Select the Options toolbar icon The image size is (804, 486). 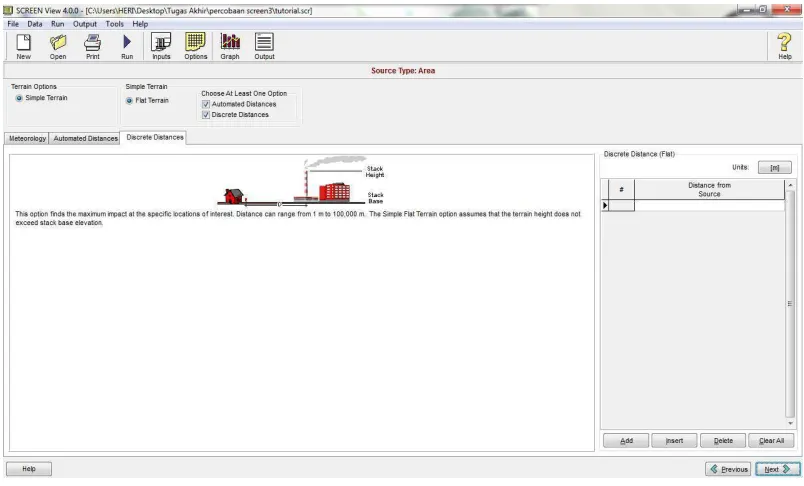[195, 47]
